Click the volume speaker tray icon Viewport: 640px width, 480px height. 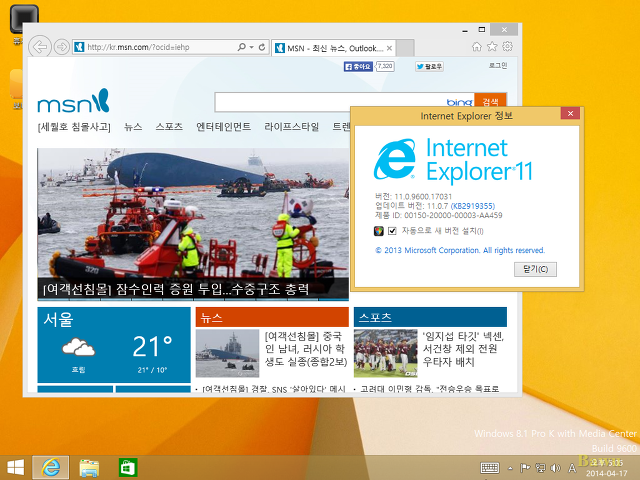pos(555,468)
